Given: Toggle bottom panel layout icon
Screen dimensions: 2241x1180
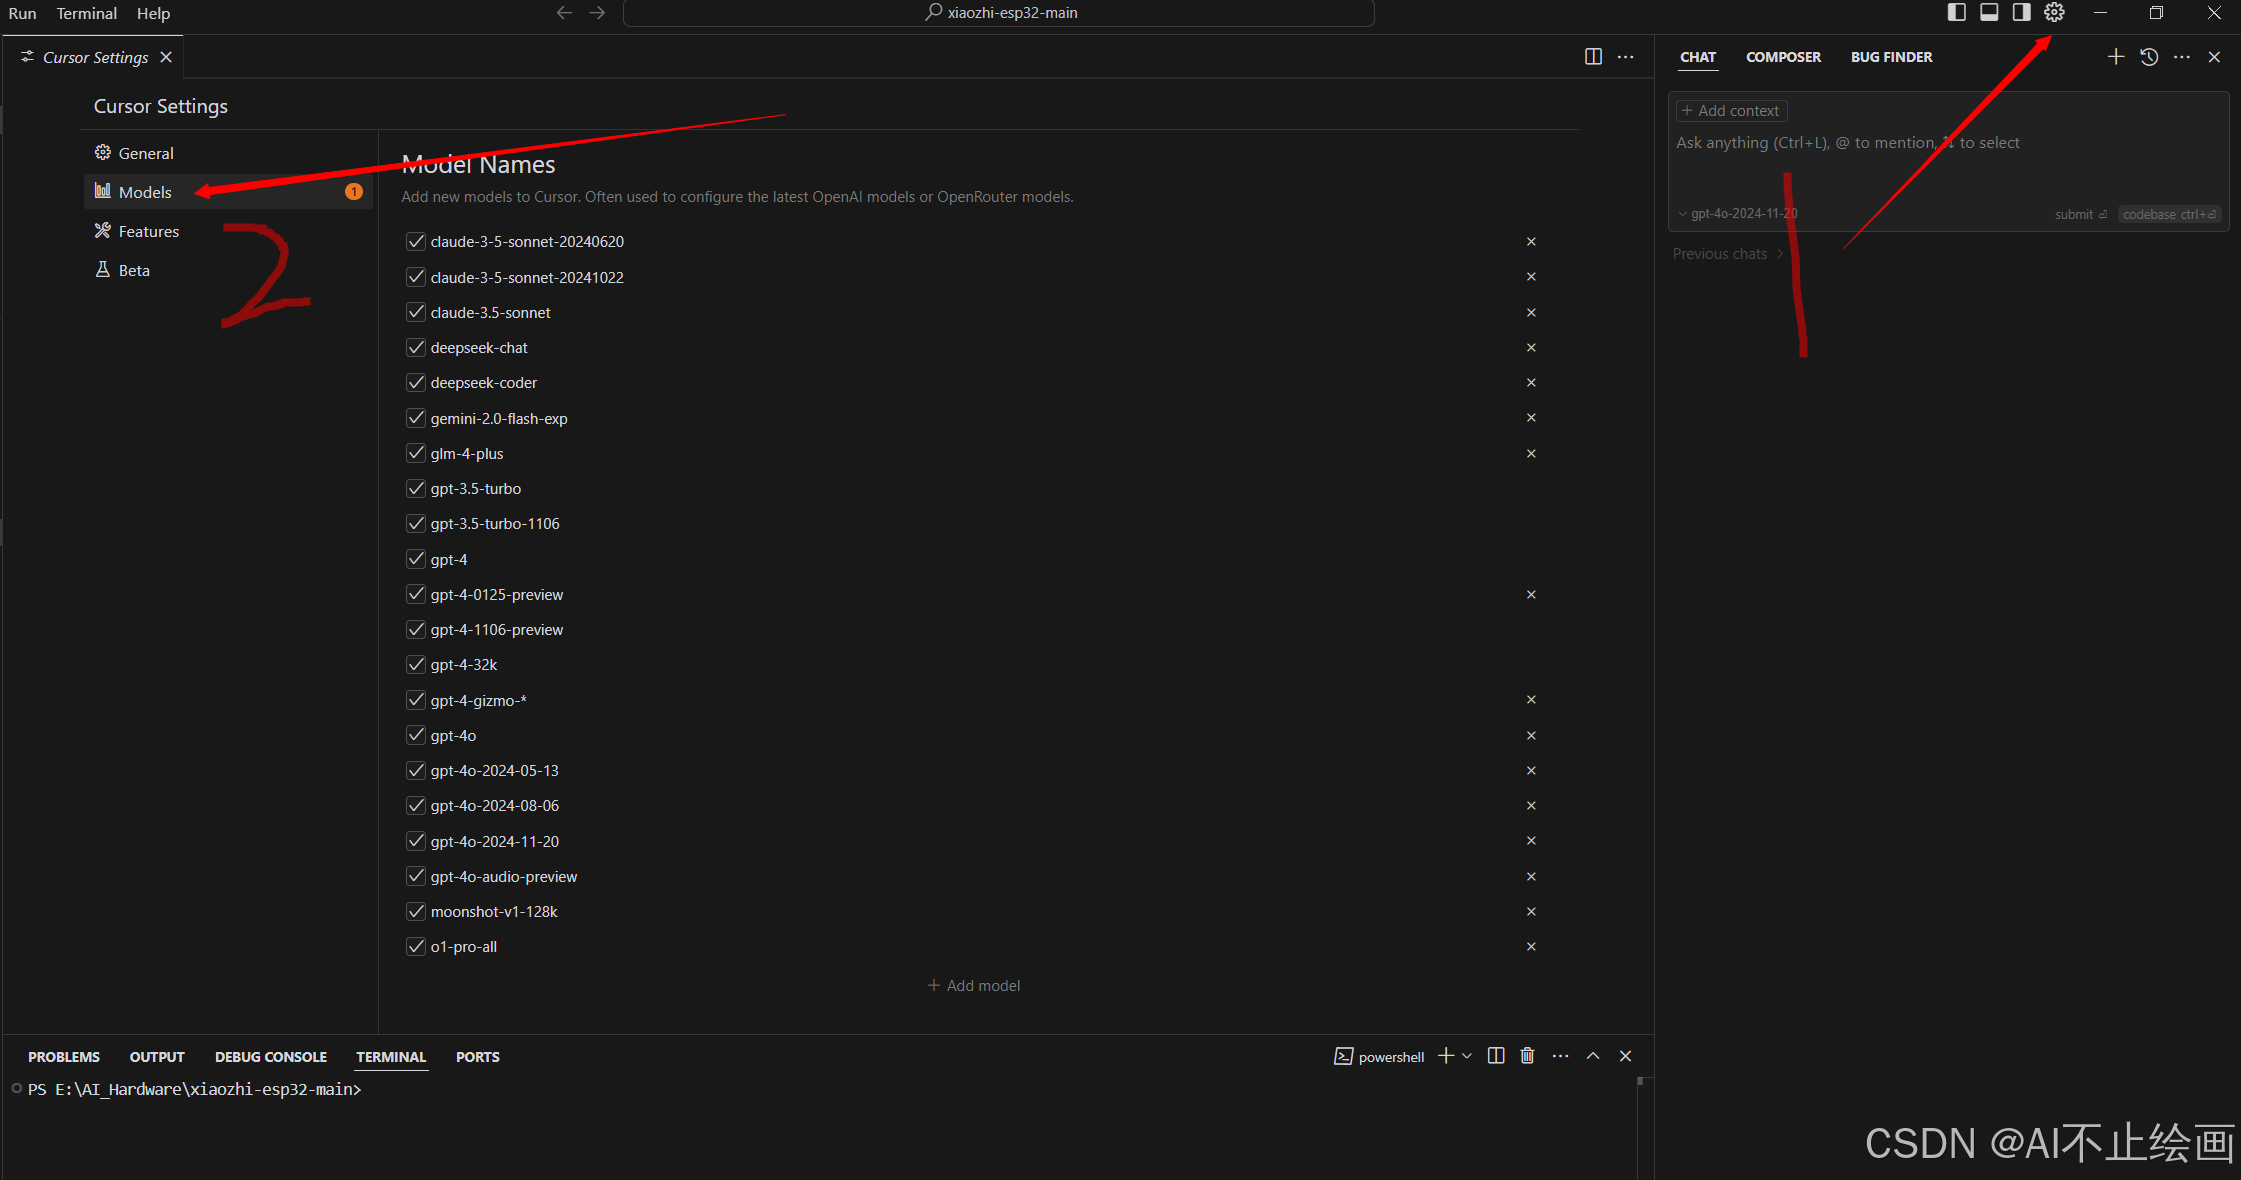Looking at the screenshot, I should point(1989,12).
